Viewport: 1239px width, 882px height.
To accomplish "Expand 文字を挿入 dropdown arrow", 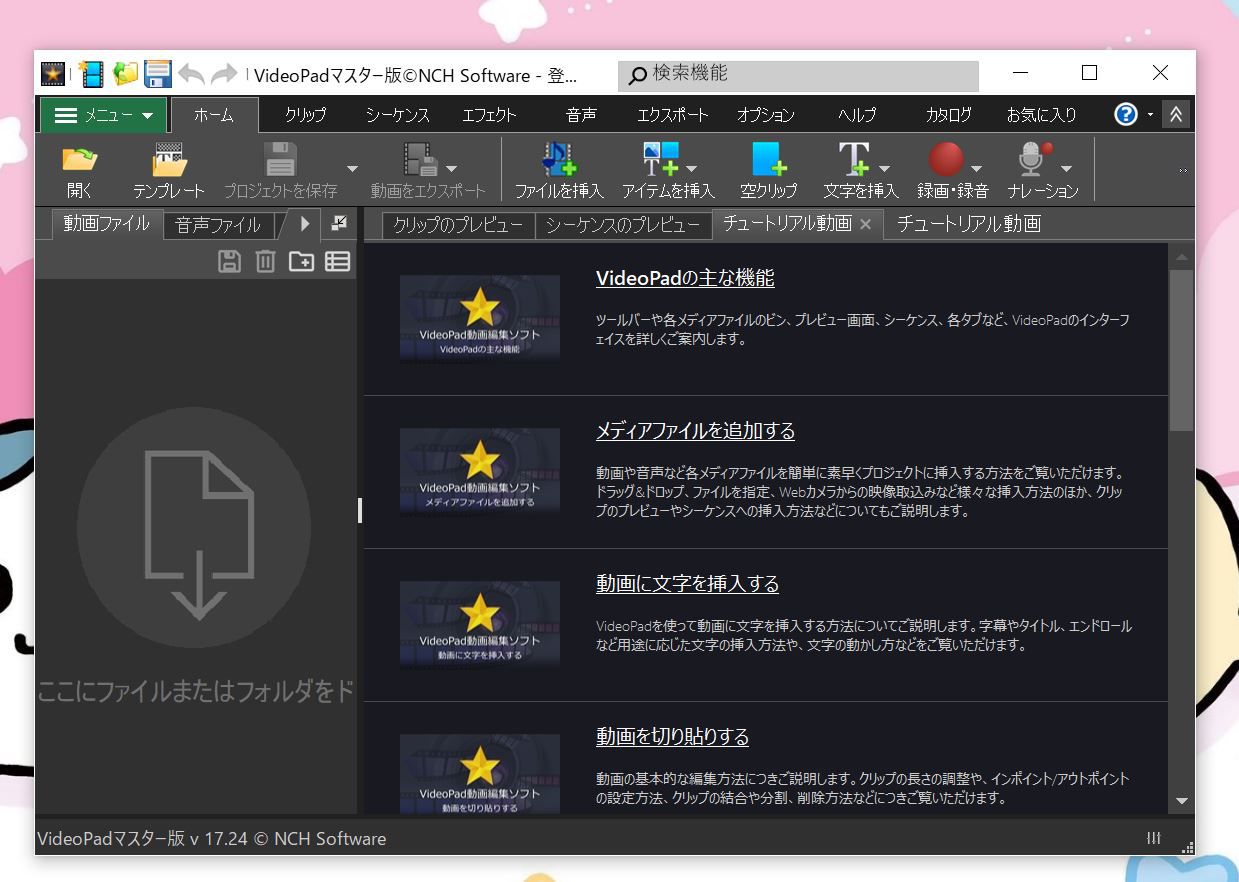I will 884,168.
